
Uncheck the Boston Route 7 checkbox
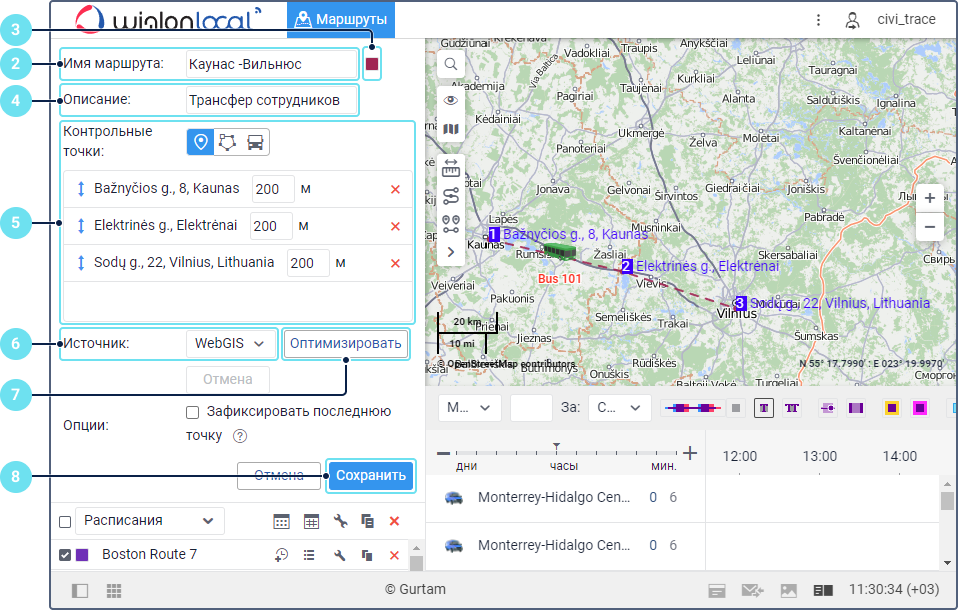(65, 555)
